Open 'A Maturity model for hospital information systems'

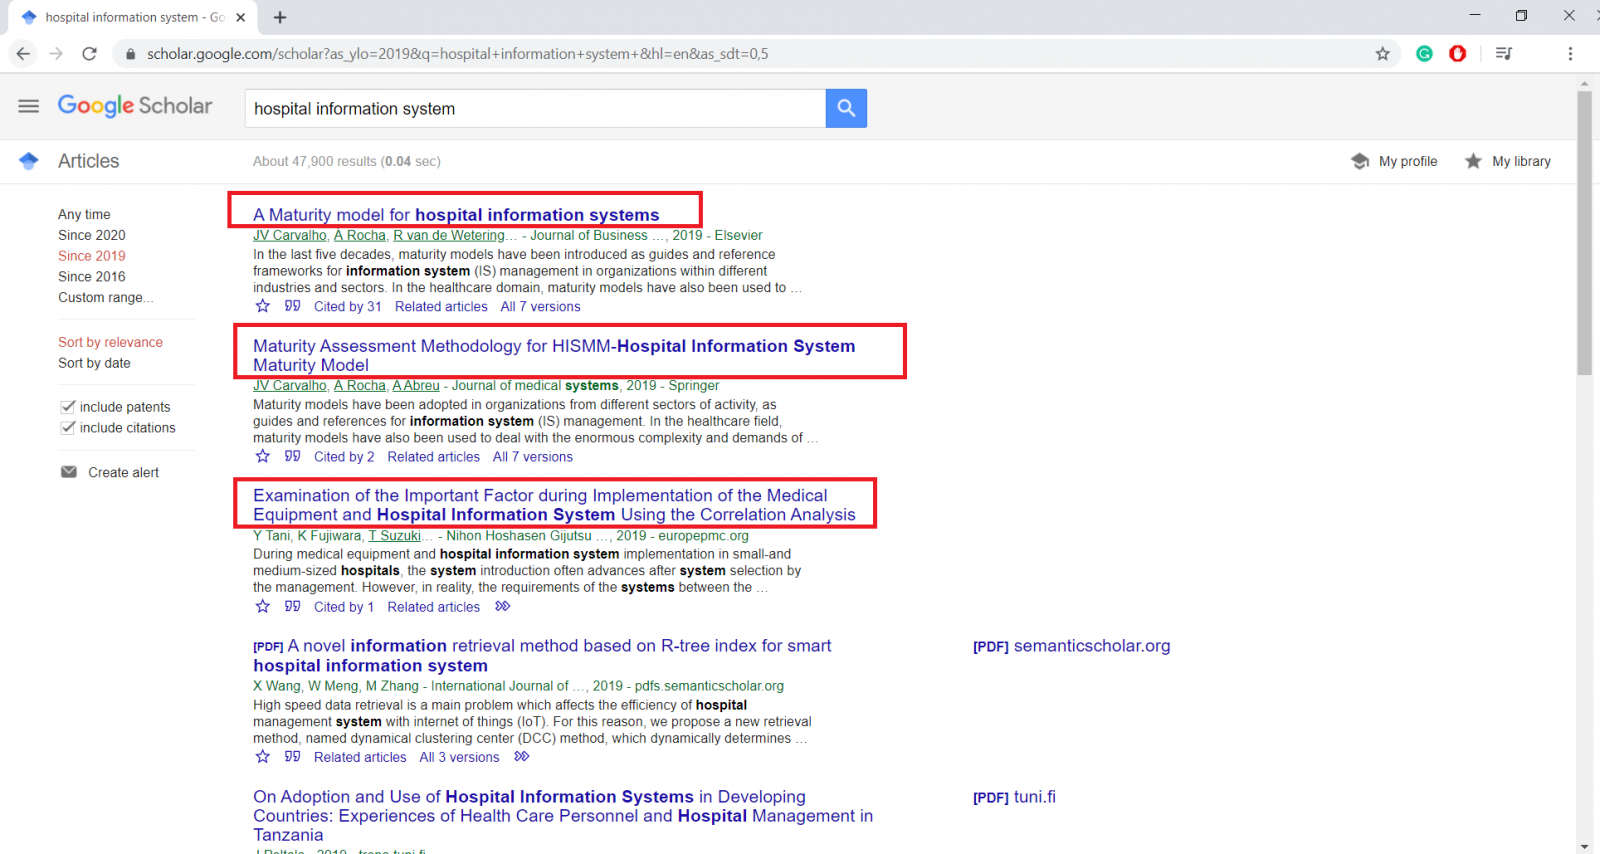pos(456,214)
